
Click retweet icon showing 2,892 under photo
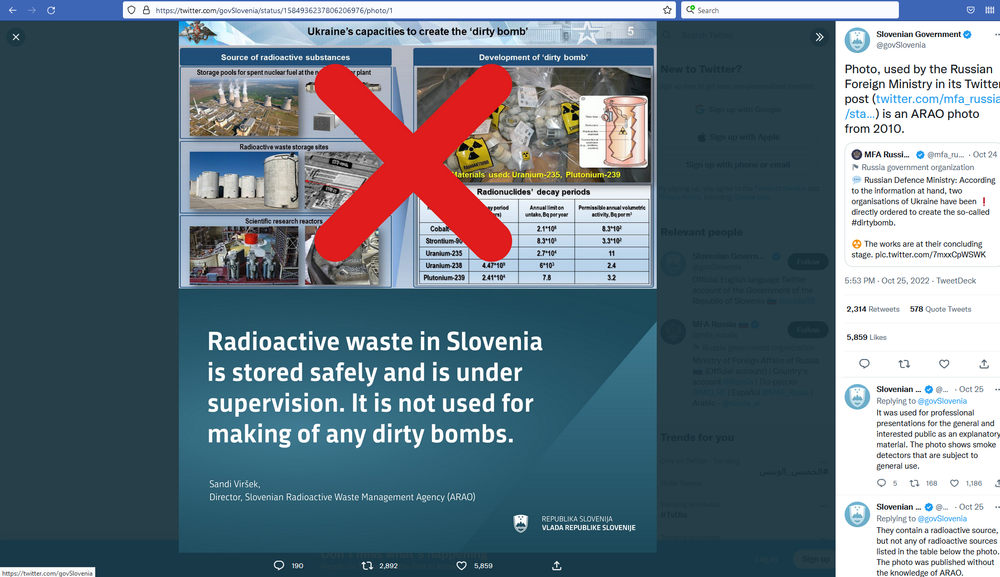click(x=367, y=566)
